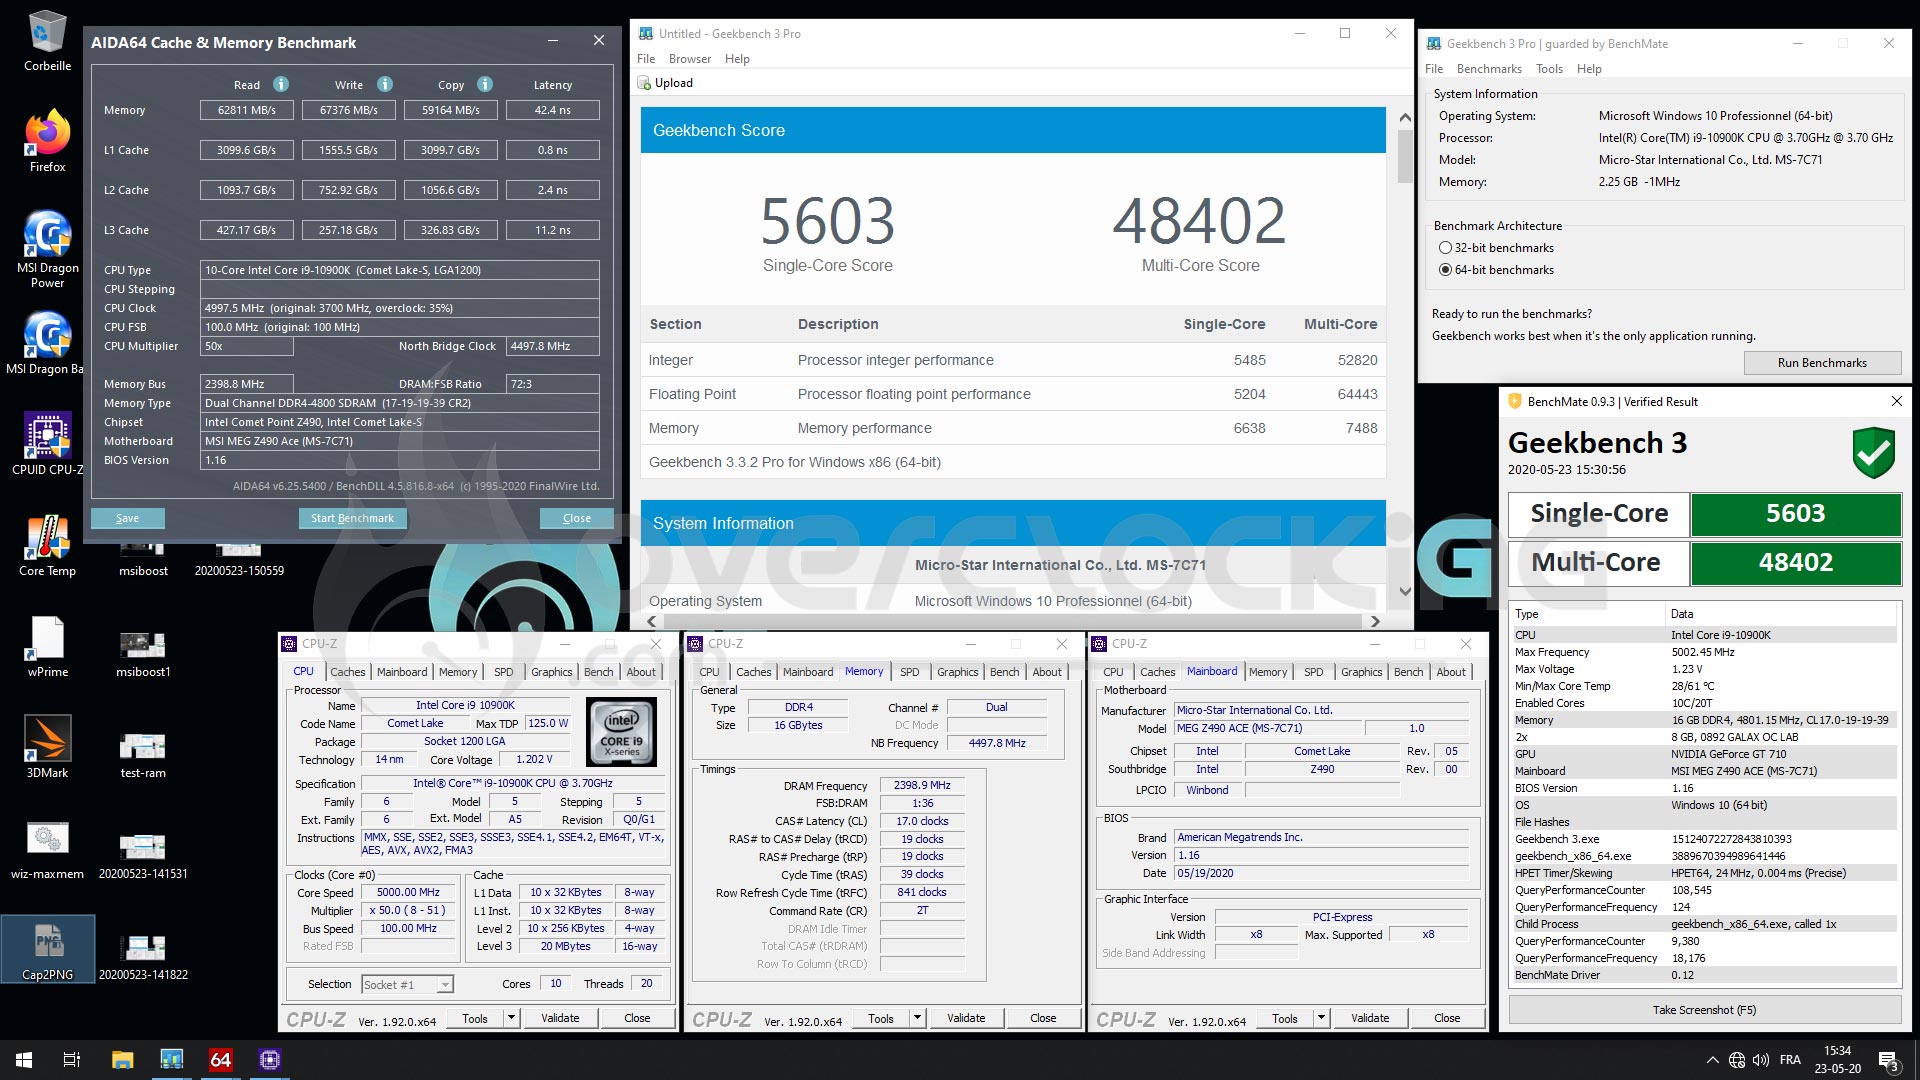Click Write info icon in AIDA64

[384, 85]
